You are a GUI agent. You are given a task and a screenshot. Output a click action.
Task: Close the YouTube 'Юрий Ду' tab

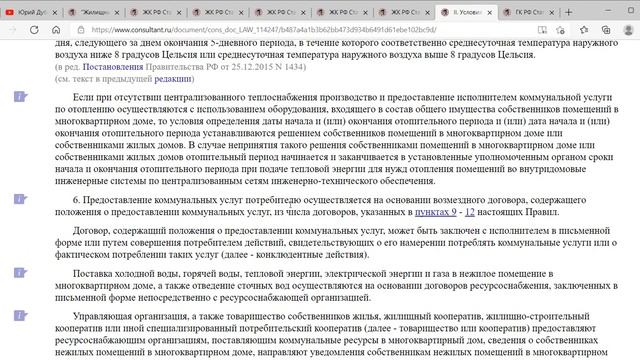[55, 13]
